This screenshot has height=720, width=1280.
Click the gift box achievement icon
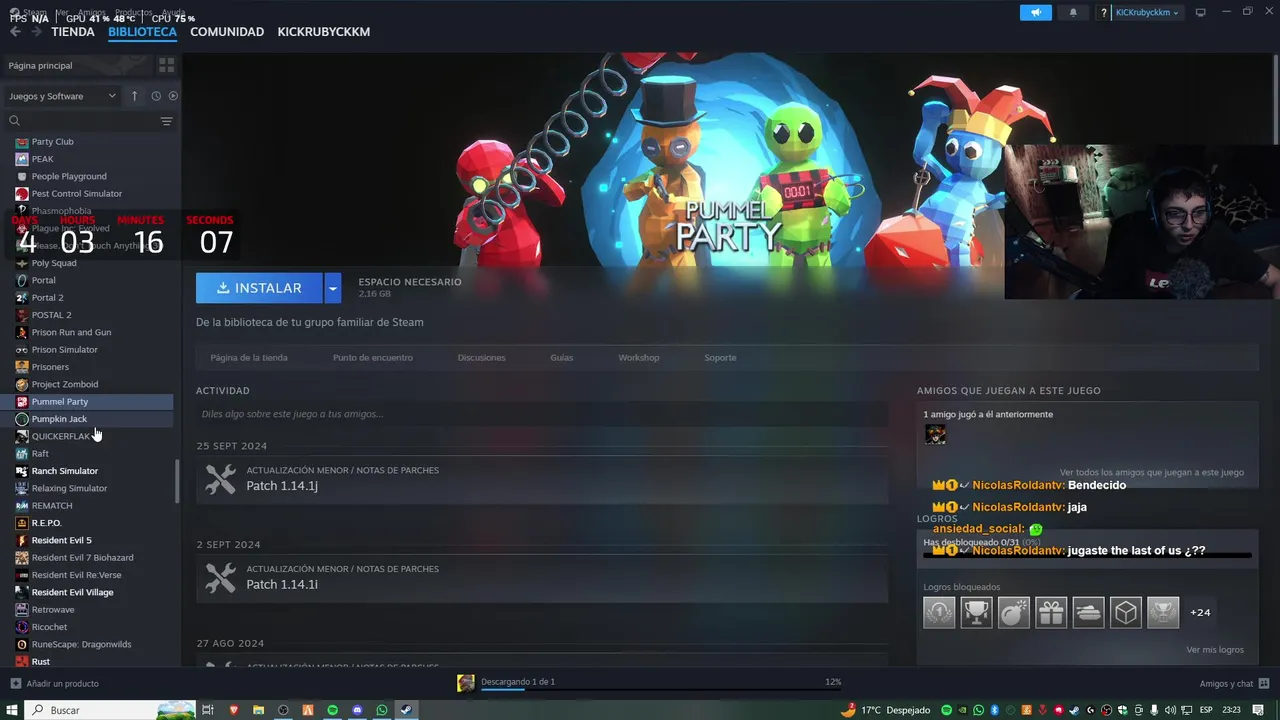click(x=1051, y=612)
